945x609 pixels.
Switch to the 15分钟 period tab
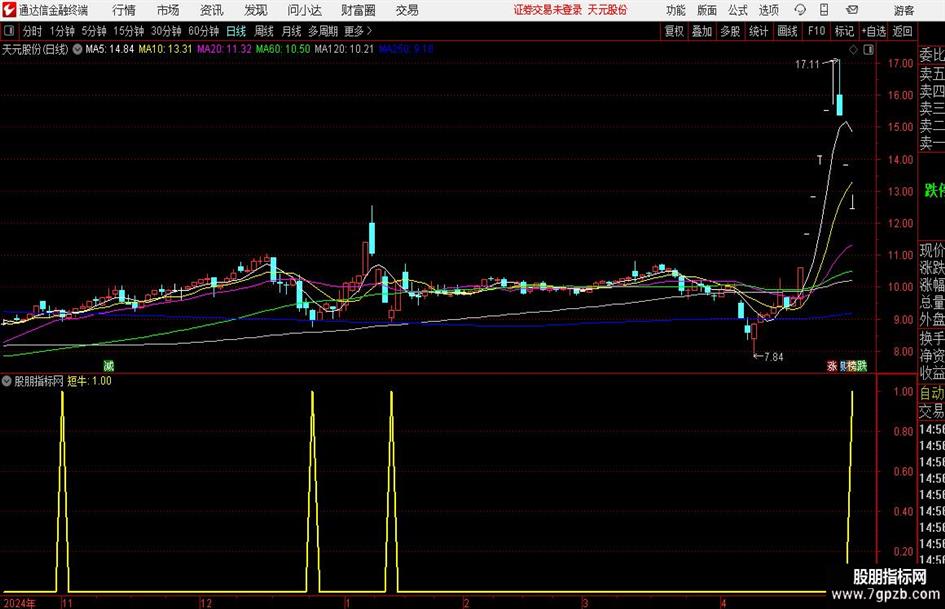128,31
